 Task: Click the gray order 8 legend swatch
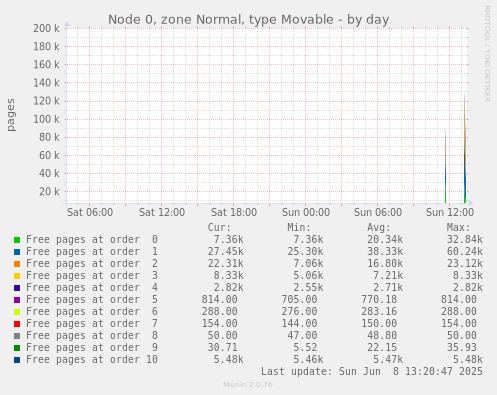click(17, 336)
